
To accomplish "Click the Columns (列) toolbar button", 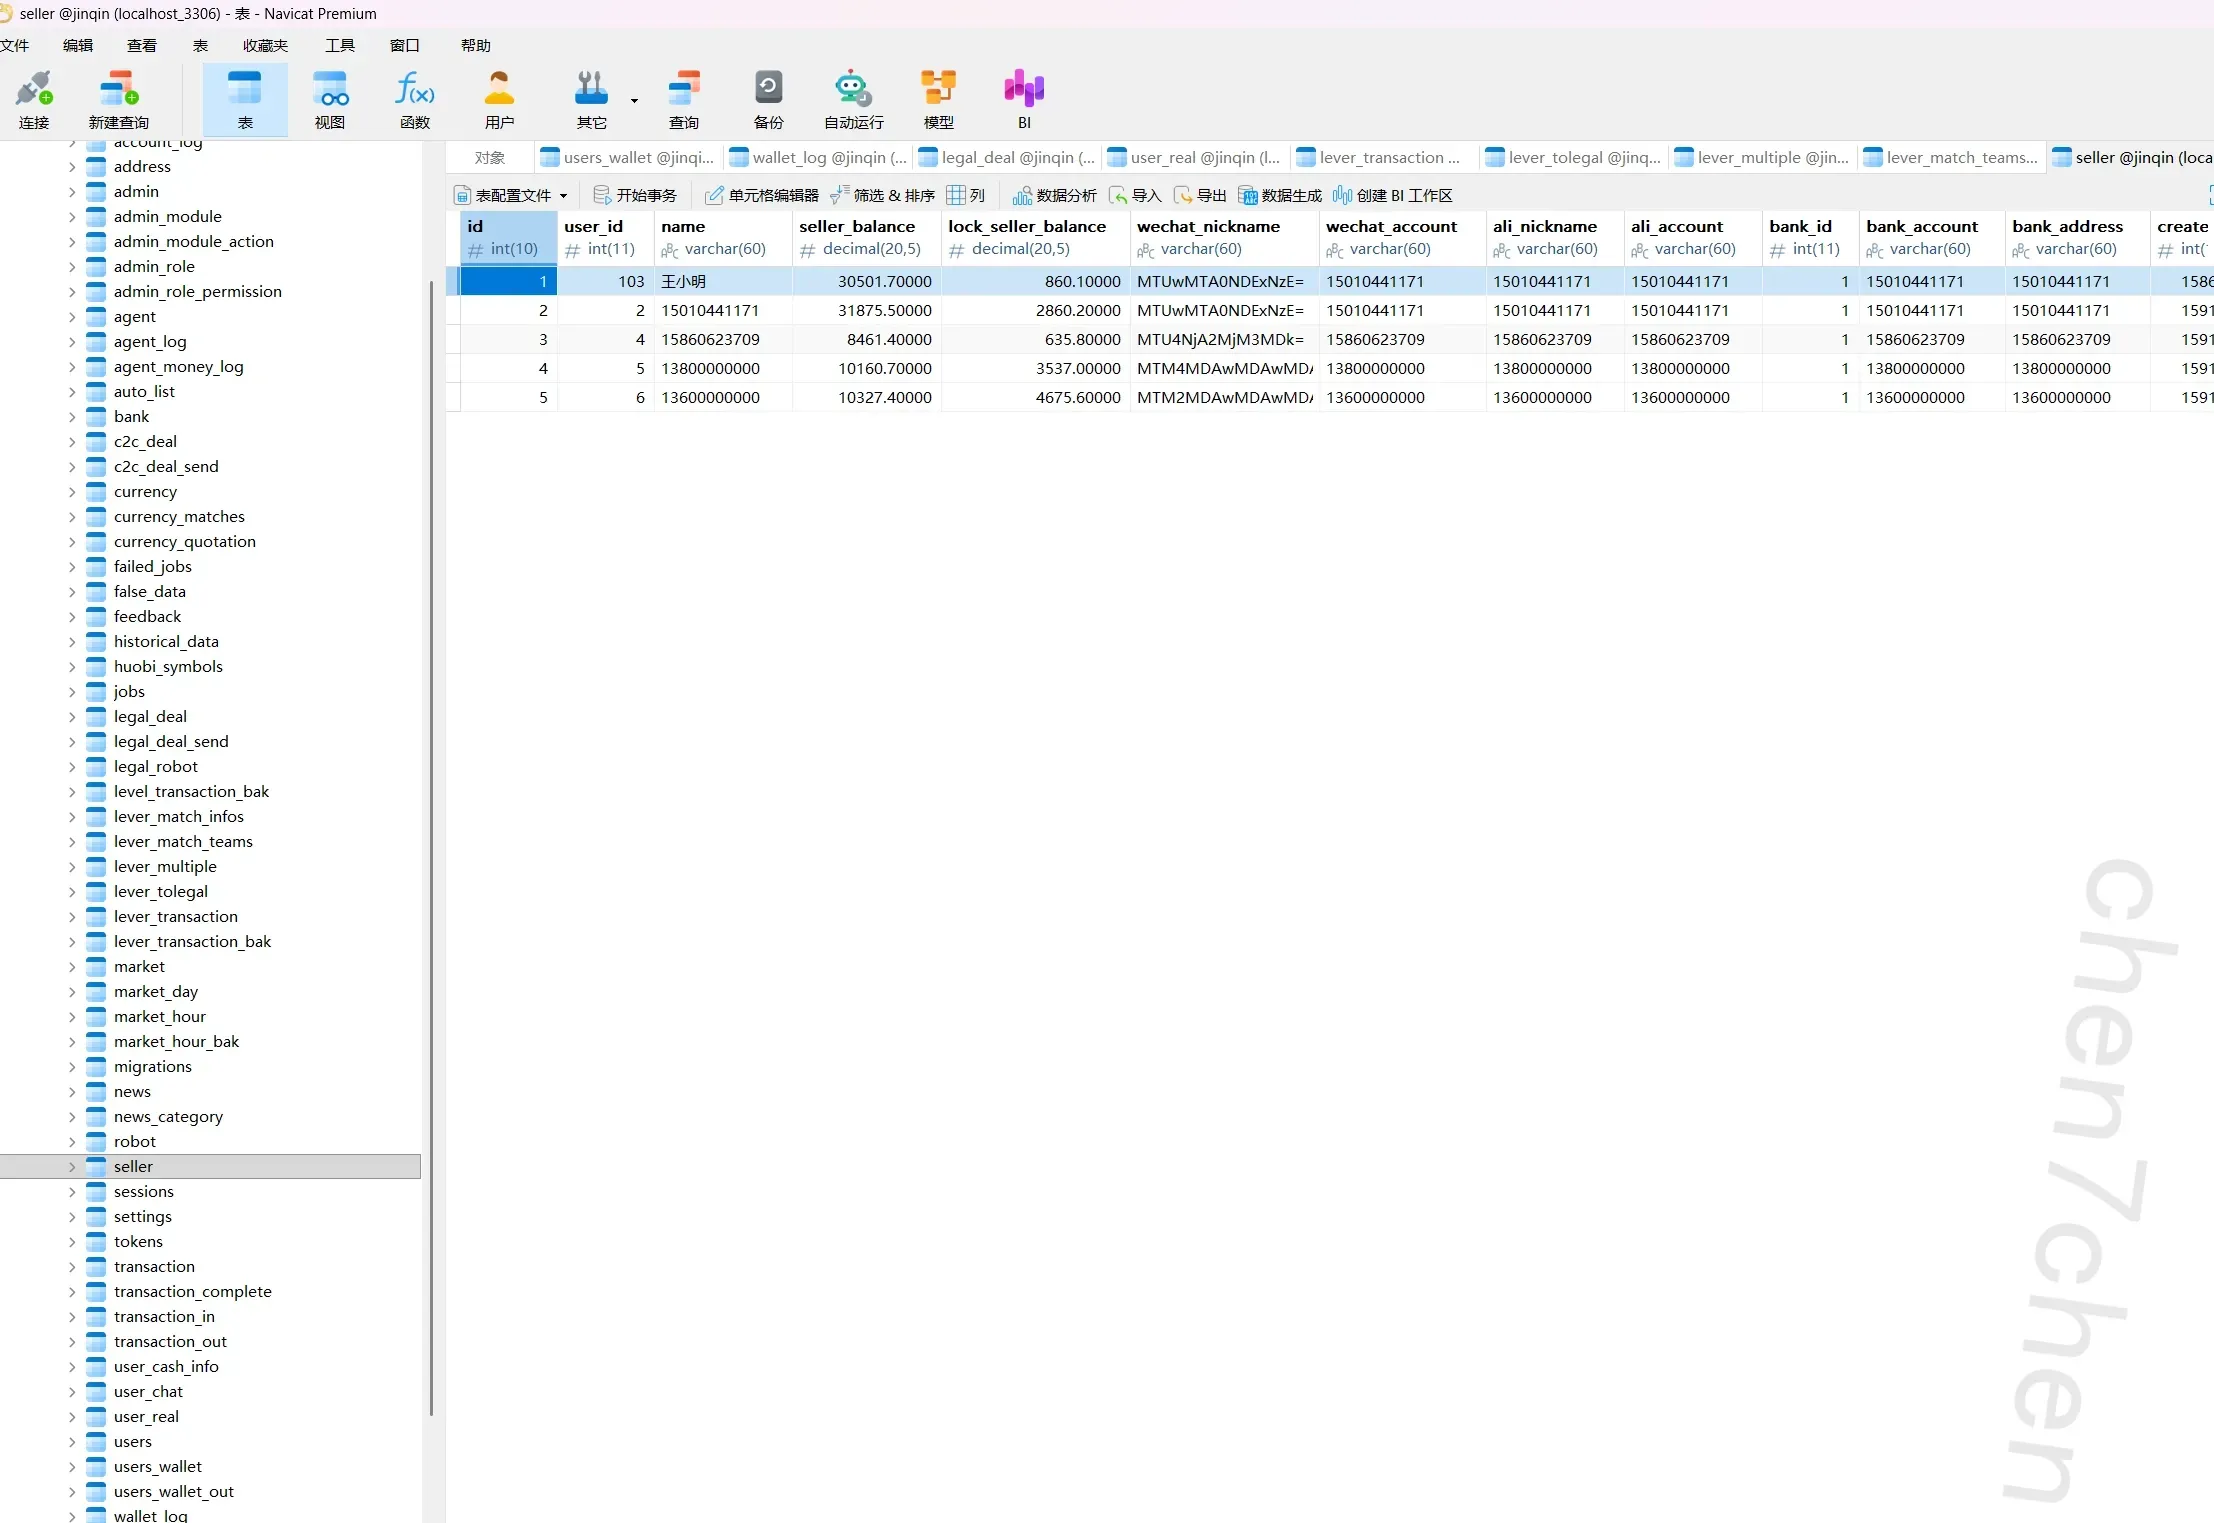I will click(966, 195).
